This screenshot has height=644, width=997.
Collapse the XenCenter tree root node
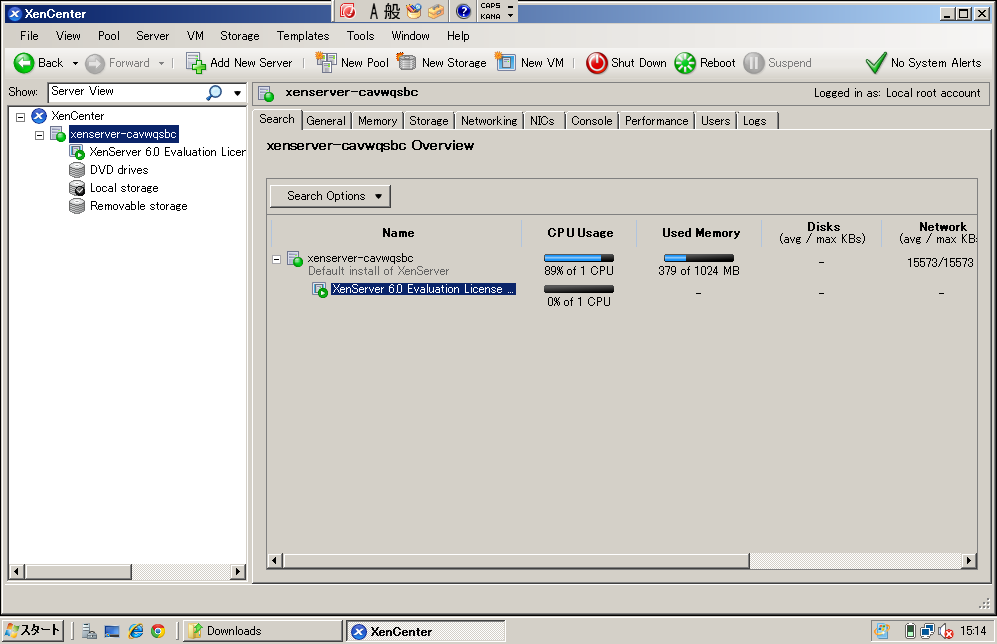pos(20,116)
